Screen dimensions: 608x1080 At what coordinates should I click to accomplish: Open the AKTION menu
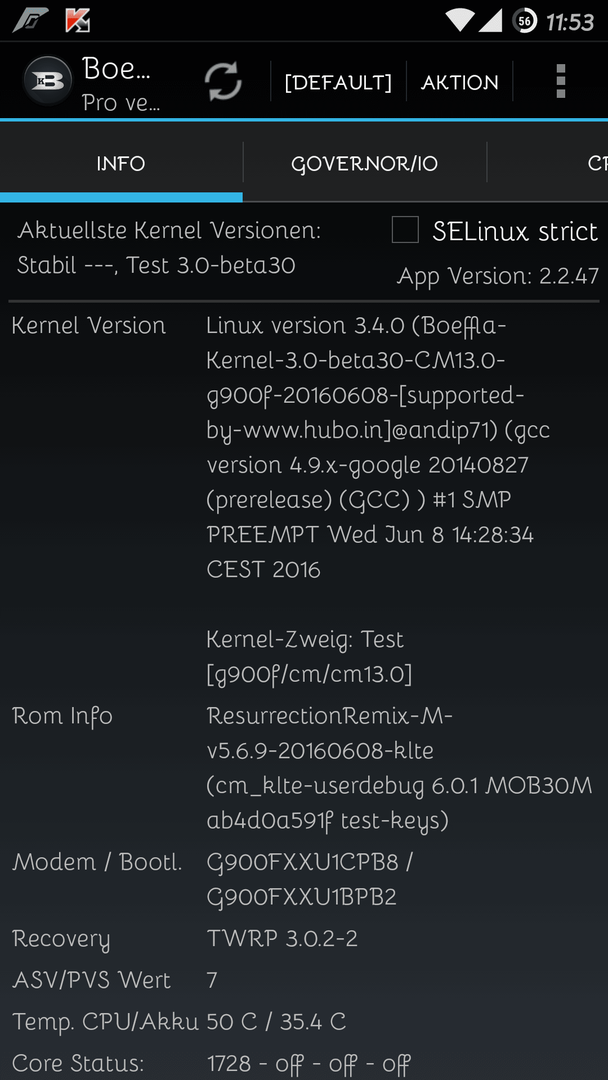tap(459, 83)
